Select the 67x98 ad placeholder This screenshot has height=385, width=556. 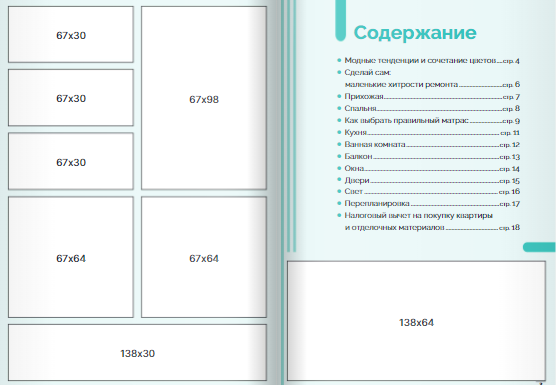coord(204,98)
